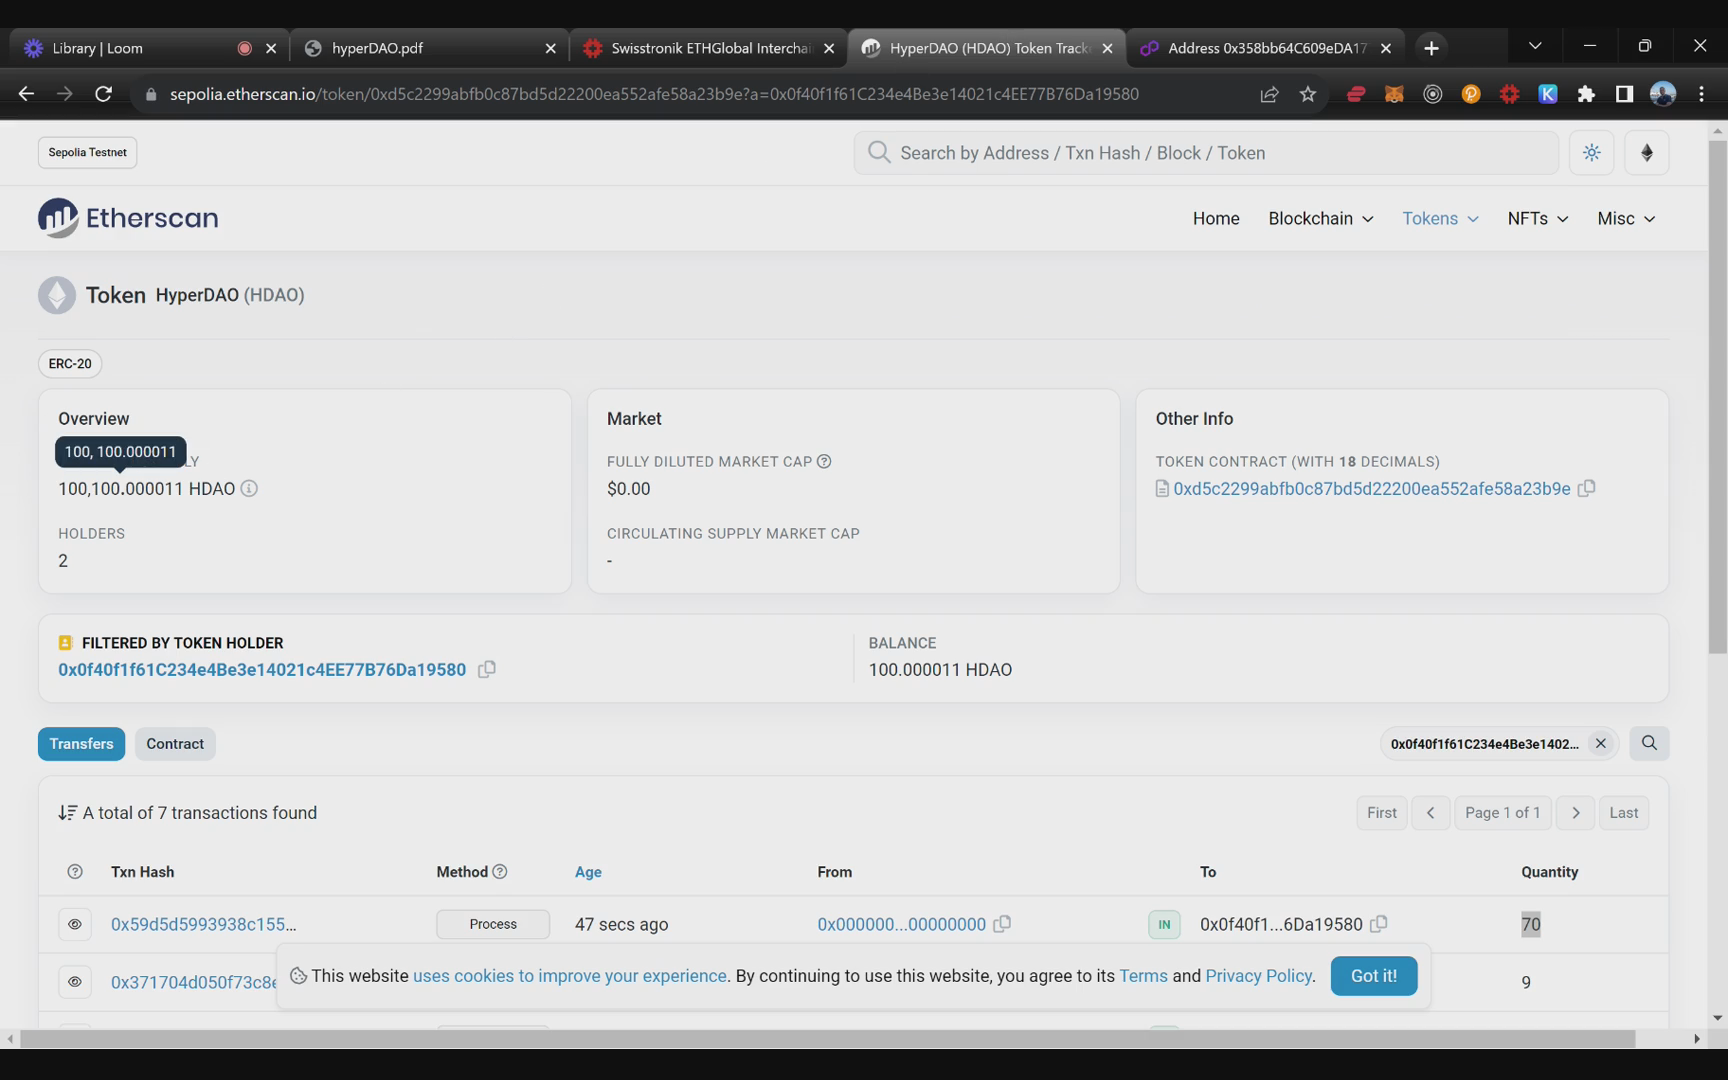Click help icon beside Fully Diluted Market Cap

824,461
